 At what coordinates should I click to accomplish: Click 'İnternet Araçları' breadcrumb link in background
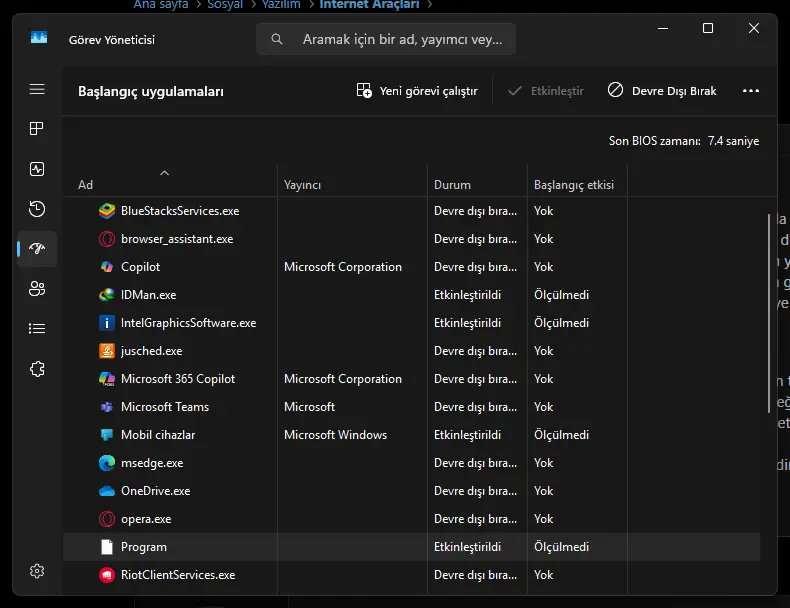[x=369, y=5]
